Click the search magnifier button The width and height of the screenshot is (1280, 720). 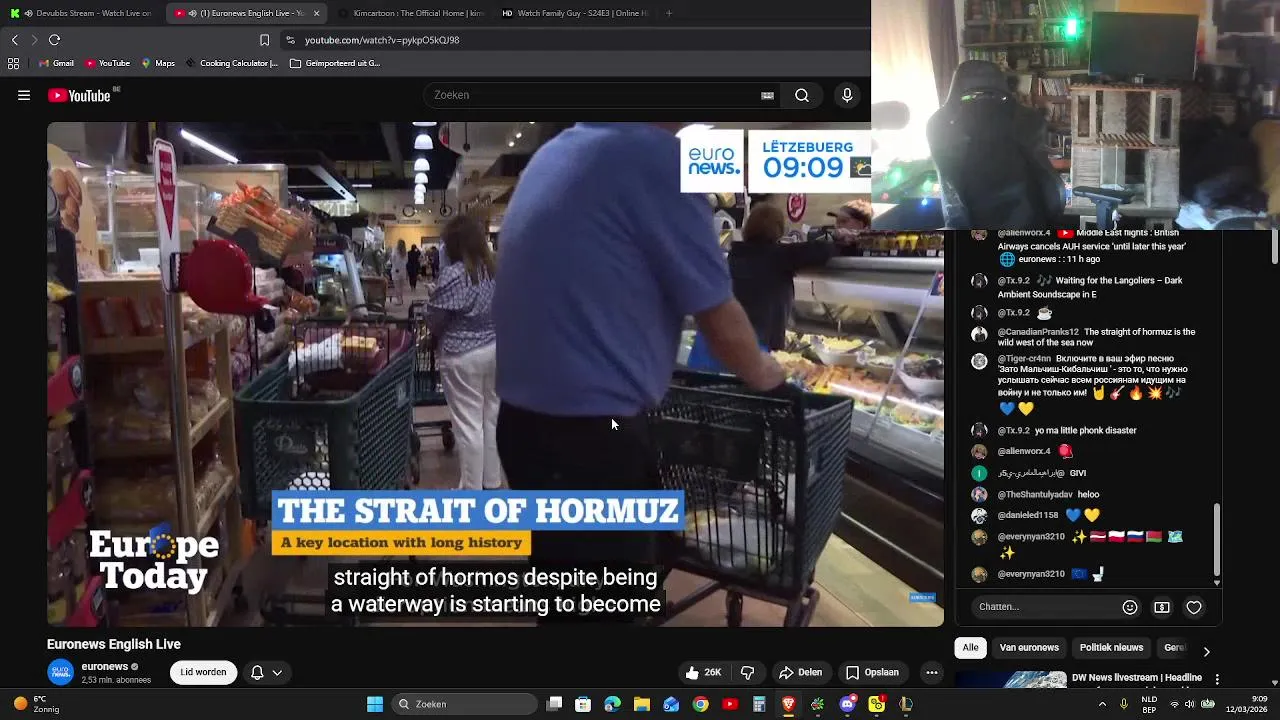[802, 95]
